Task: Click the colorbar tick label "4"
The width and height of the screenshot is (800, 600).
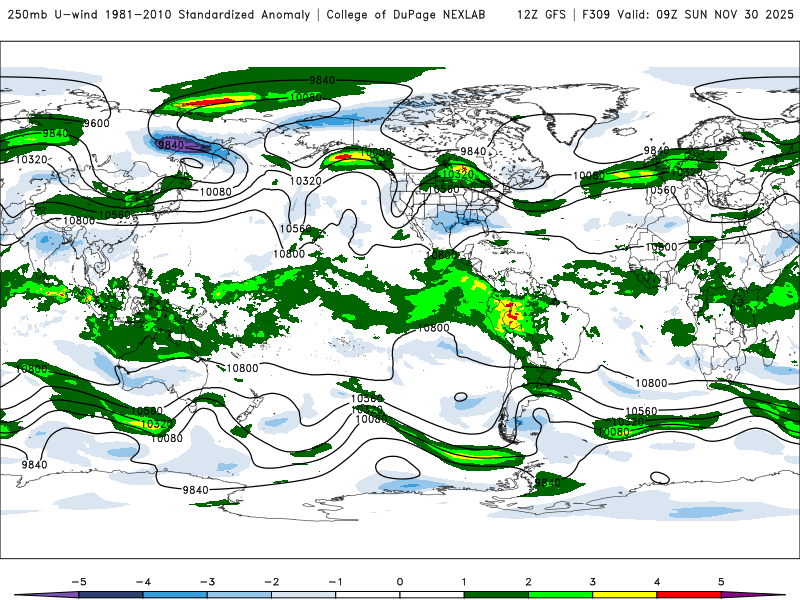Action: pos(657,582)
